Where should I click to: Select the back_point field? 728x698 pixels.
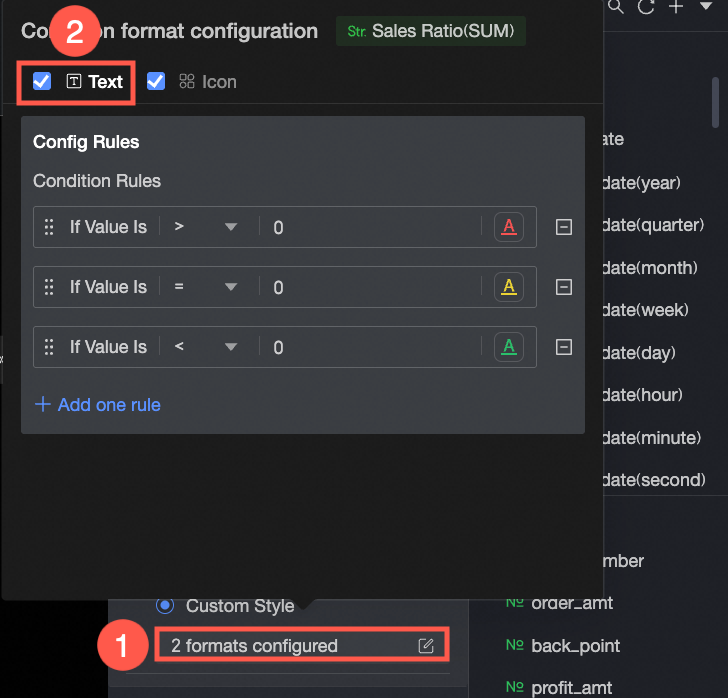(575, 646)
